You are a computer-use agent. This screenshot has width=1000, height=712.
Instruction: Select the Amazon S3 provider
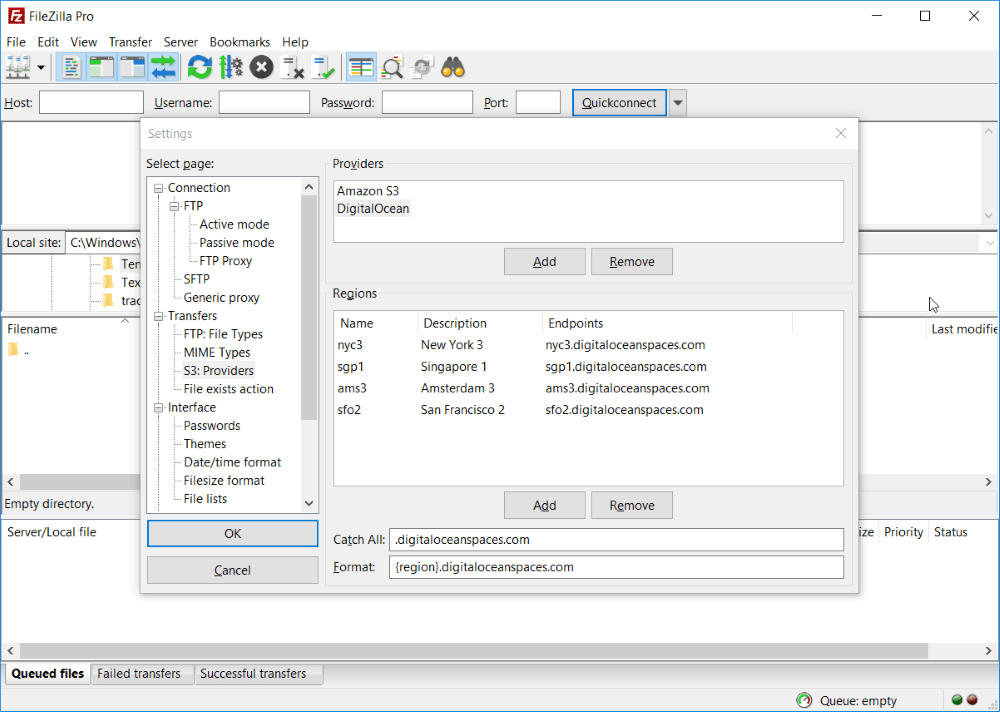point(368,191)
